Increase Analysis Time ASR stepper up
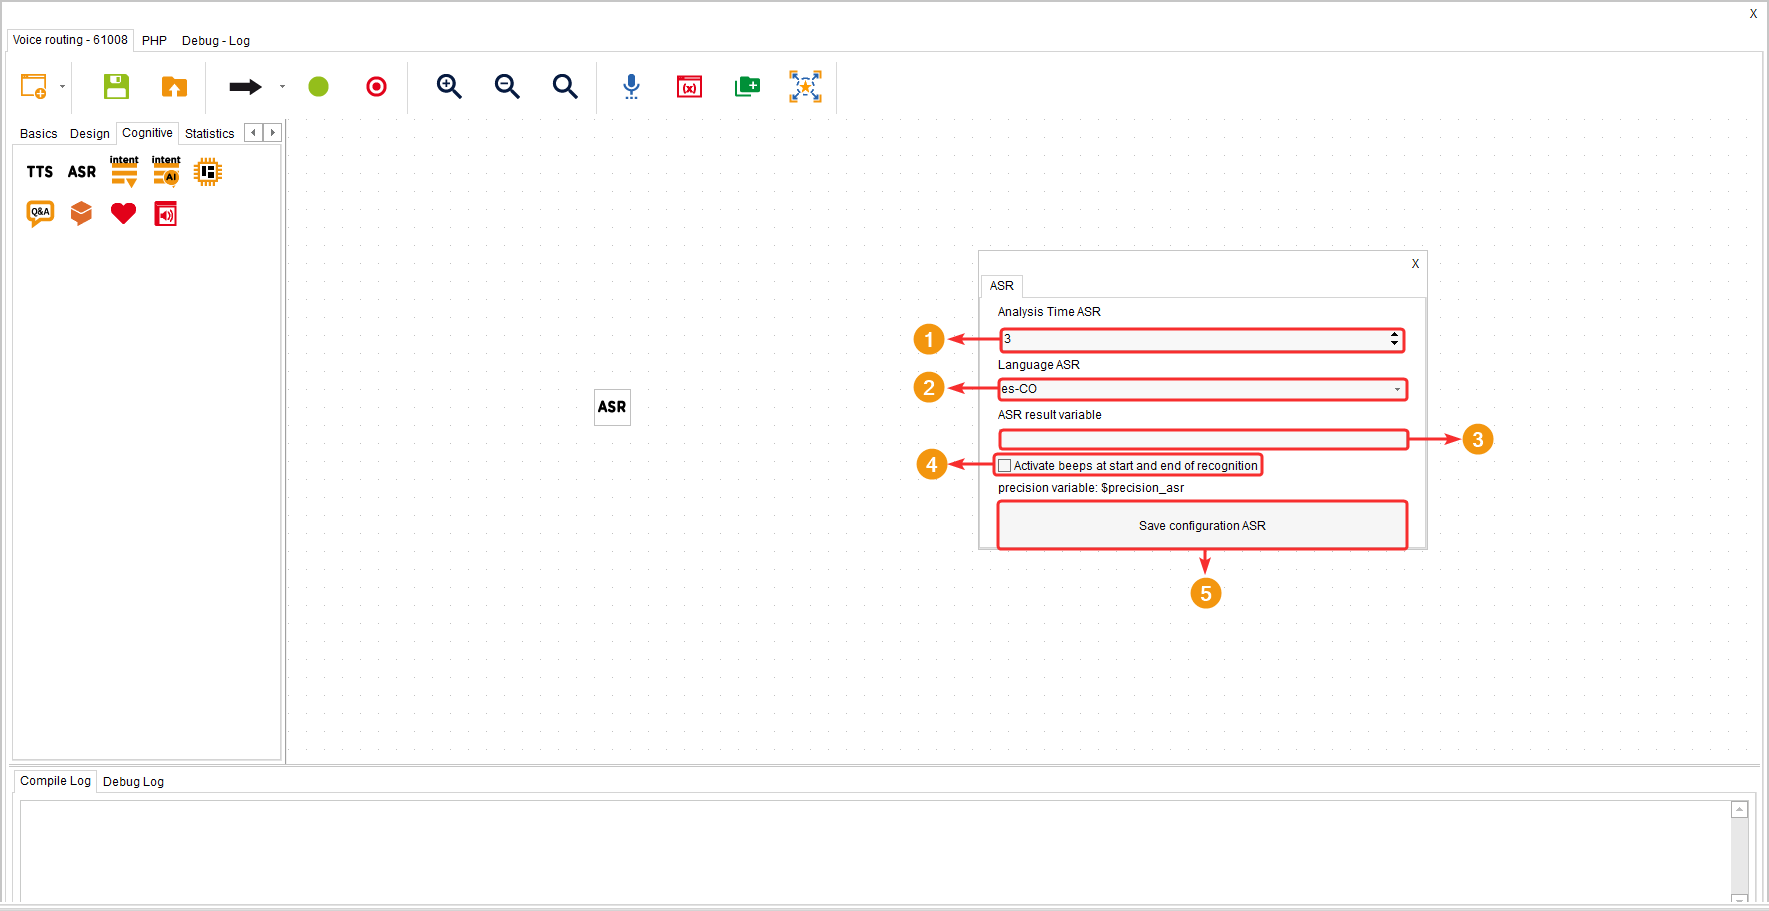1769x911 pixels. [x=1394, y=335]
